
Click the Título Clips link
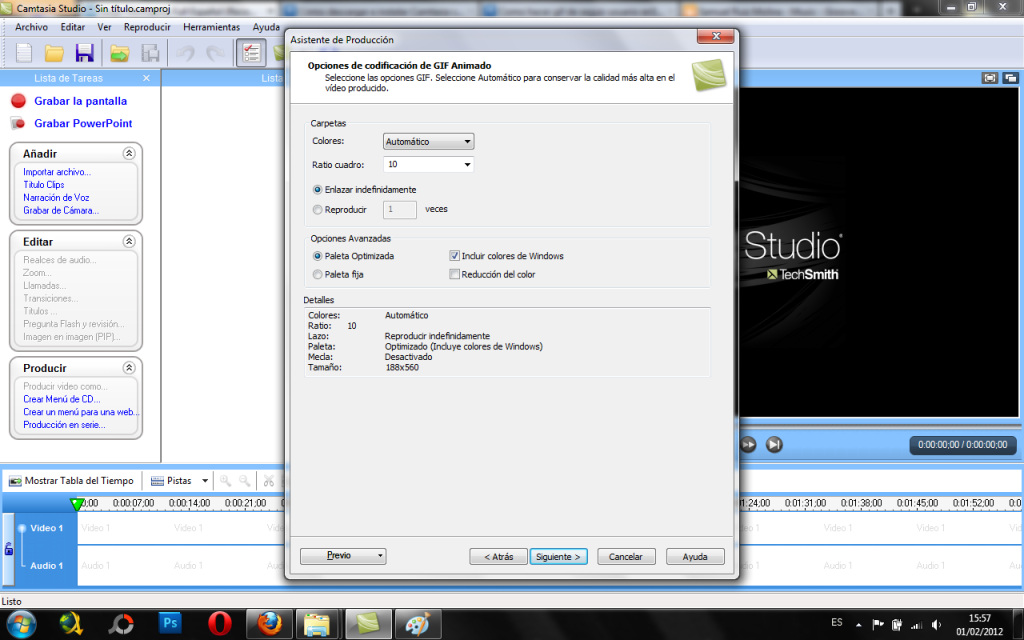44,185
